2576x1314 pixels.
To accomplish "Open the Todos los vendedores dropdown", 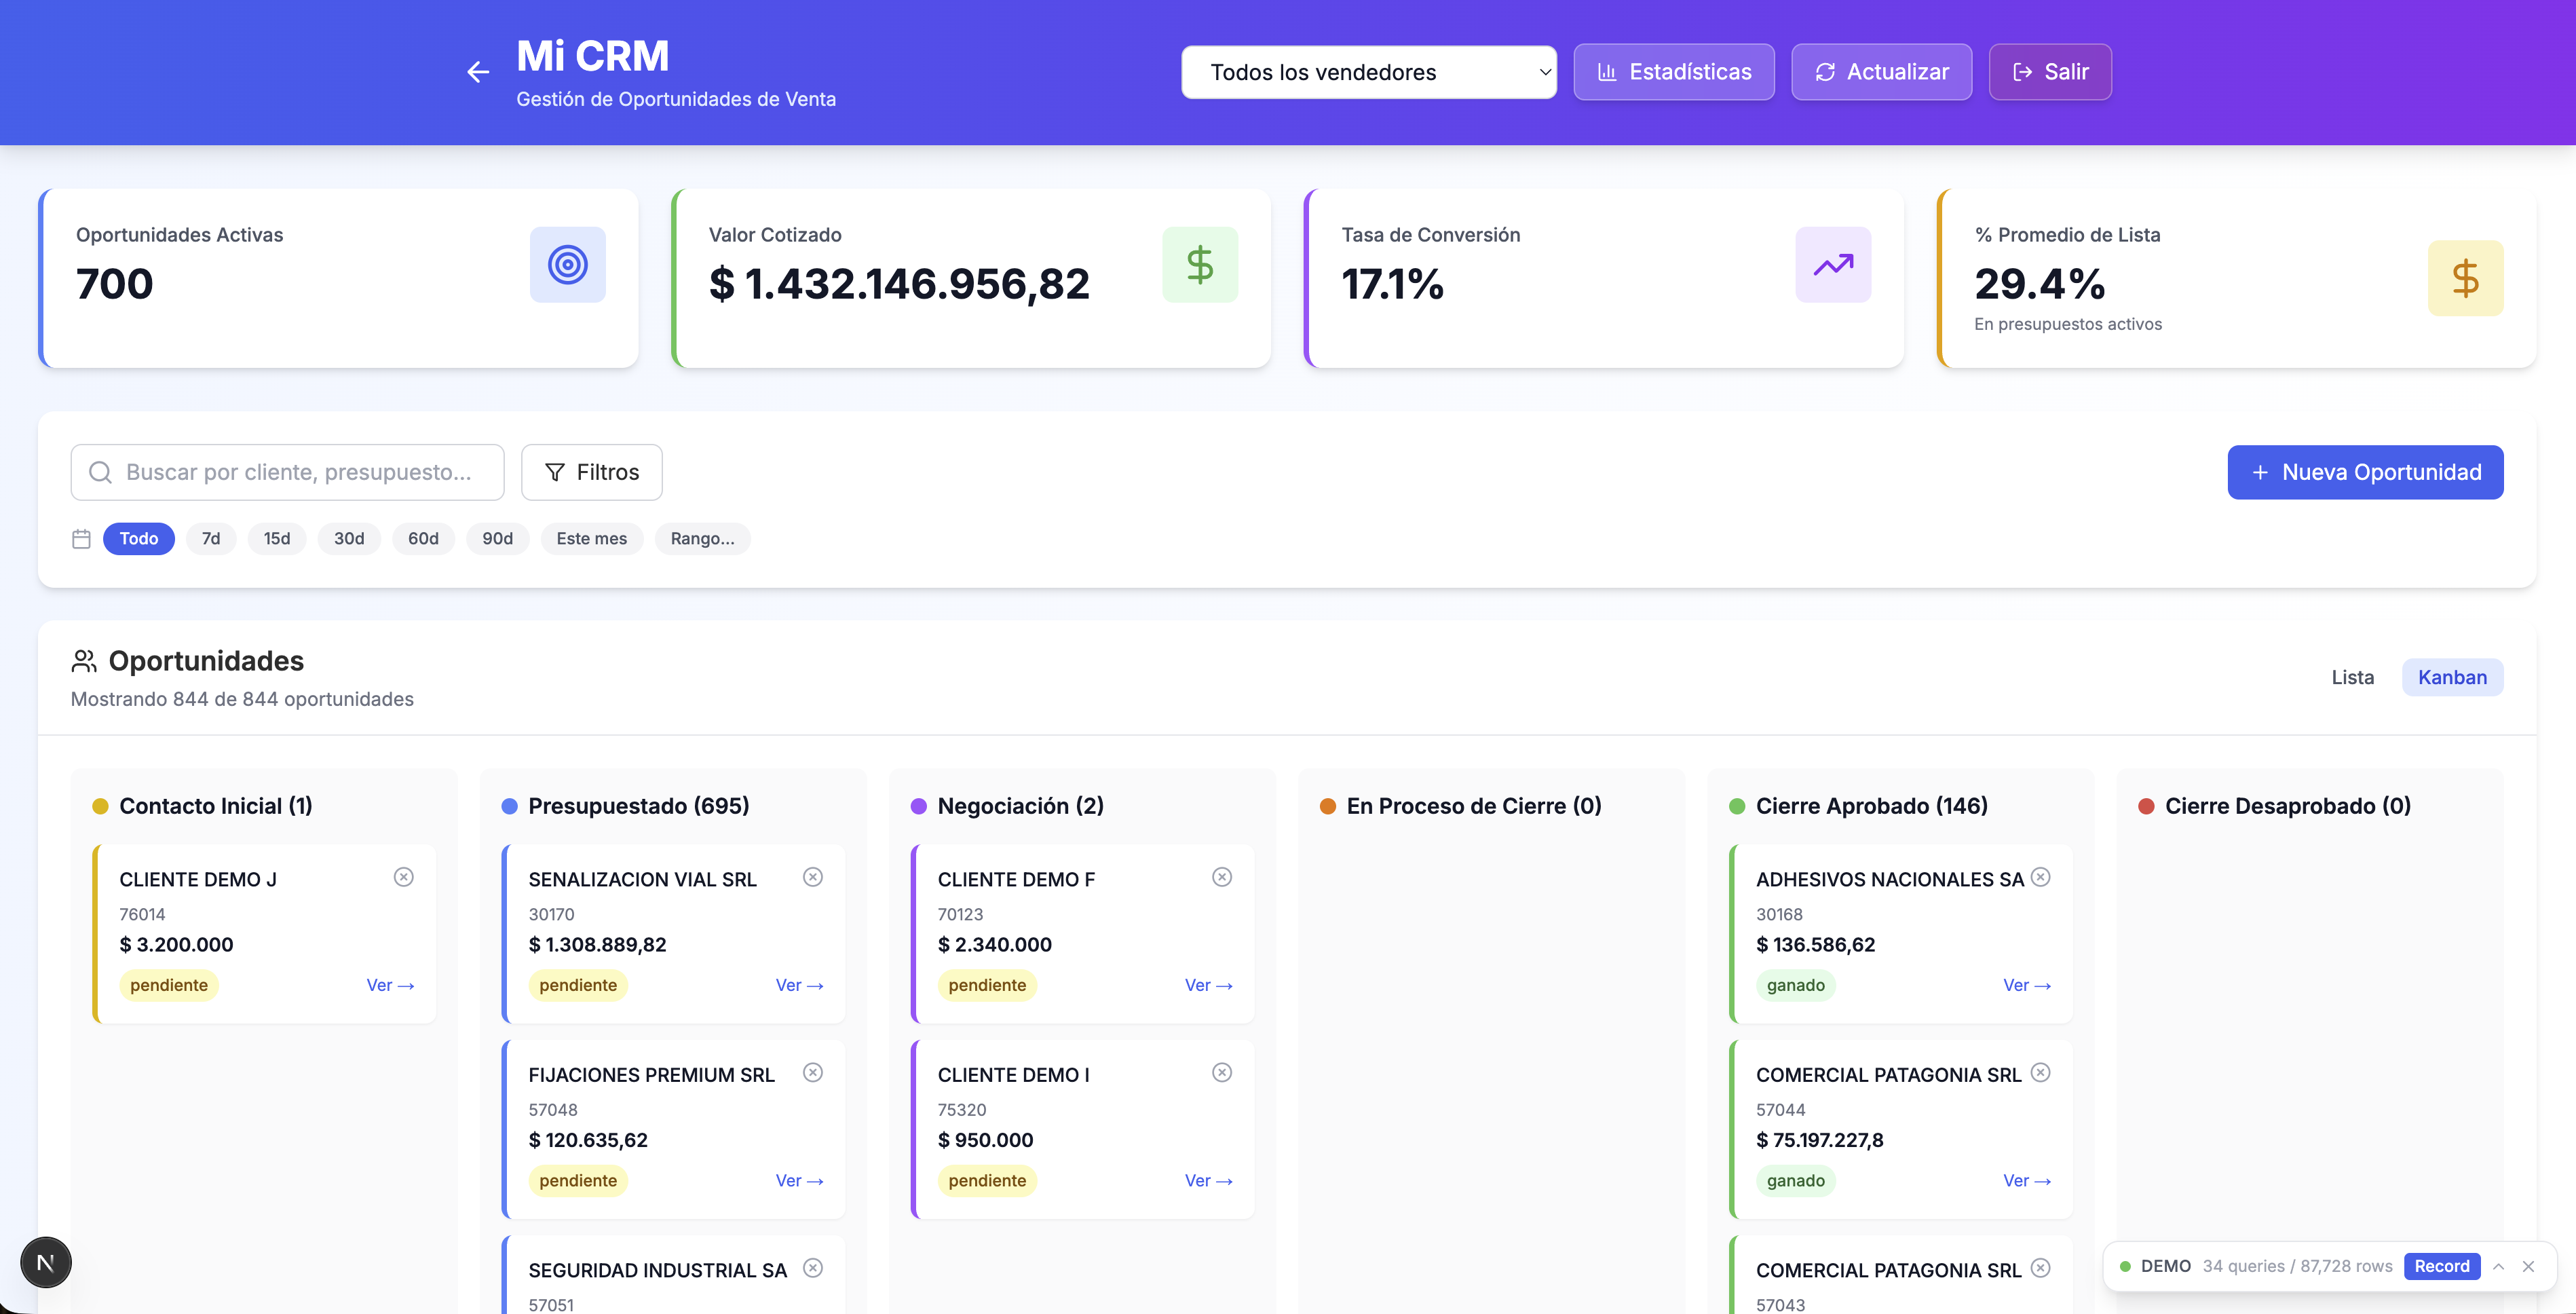I will (1368, 72).
